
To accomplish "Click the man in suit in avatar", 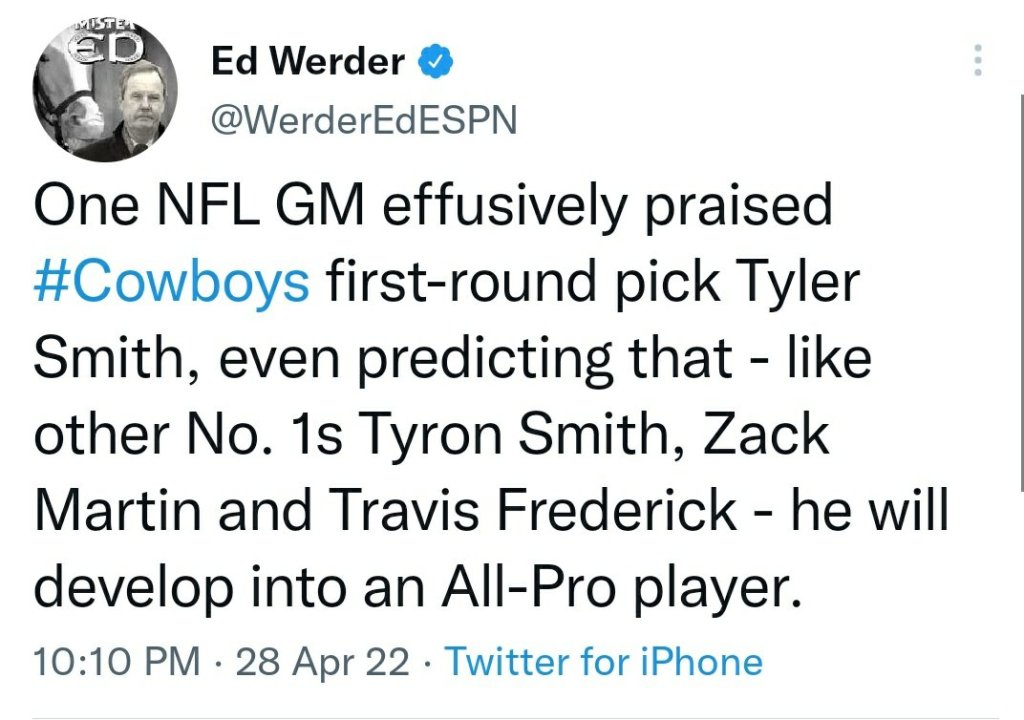I will pos(138,112).
